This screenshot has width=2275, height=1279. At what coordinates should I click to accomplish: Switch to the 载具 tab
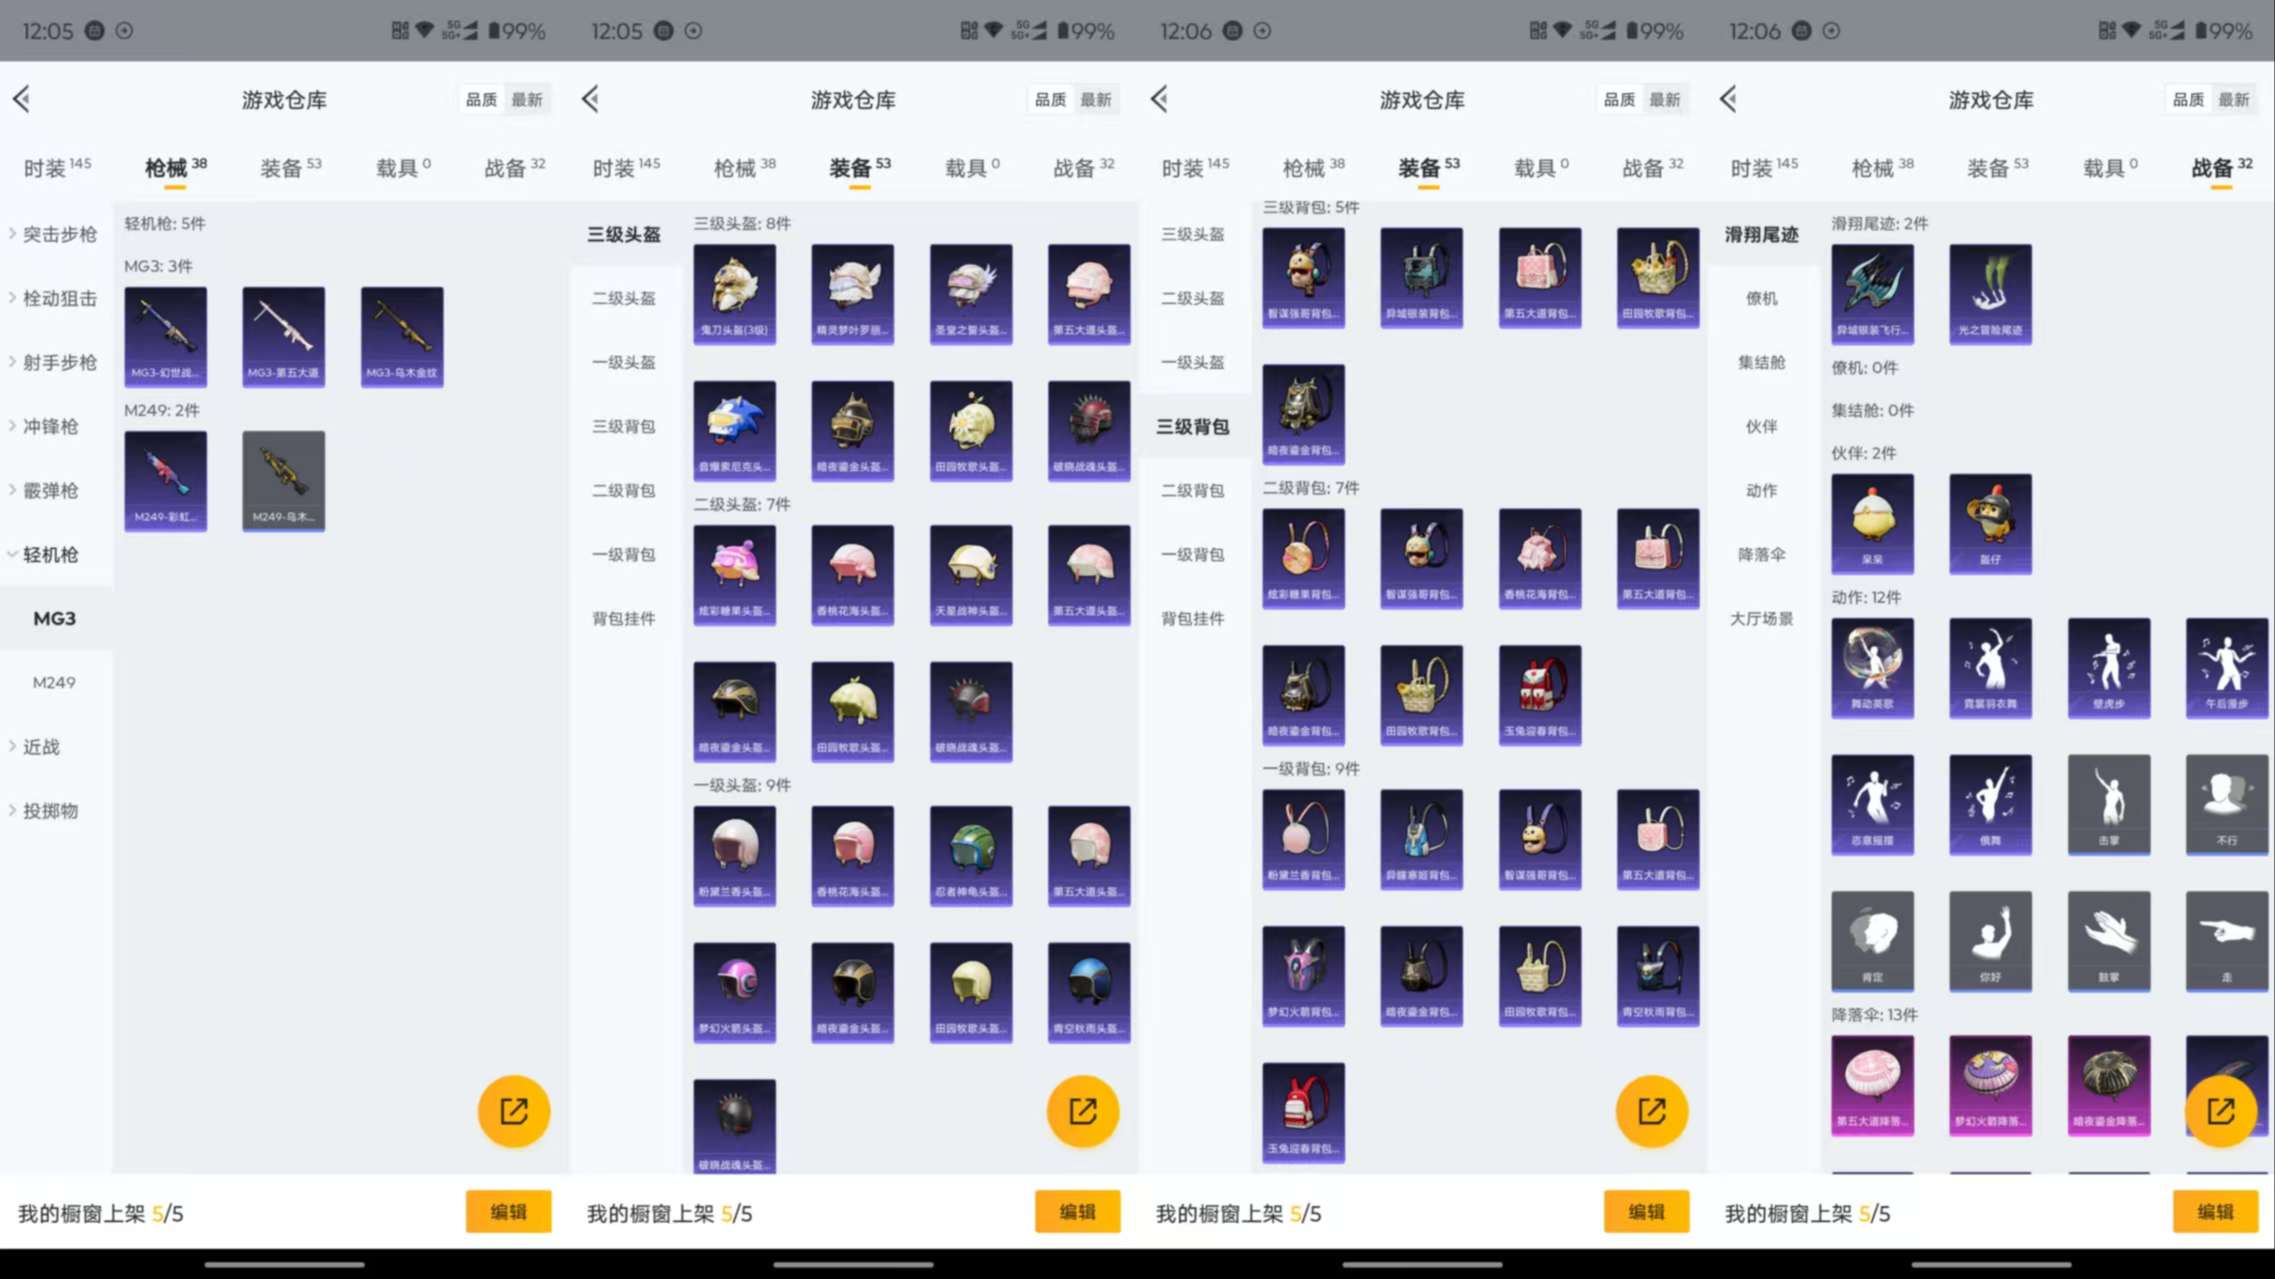coord(398,167)
